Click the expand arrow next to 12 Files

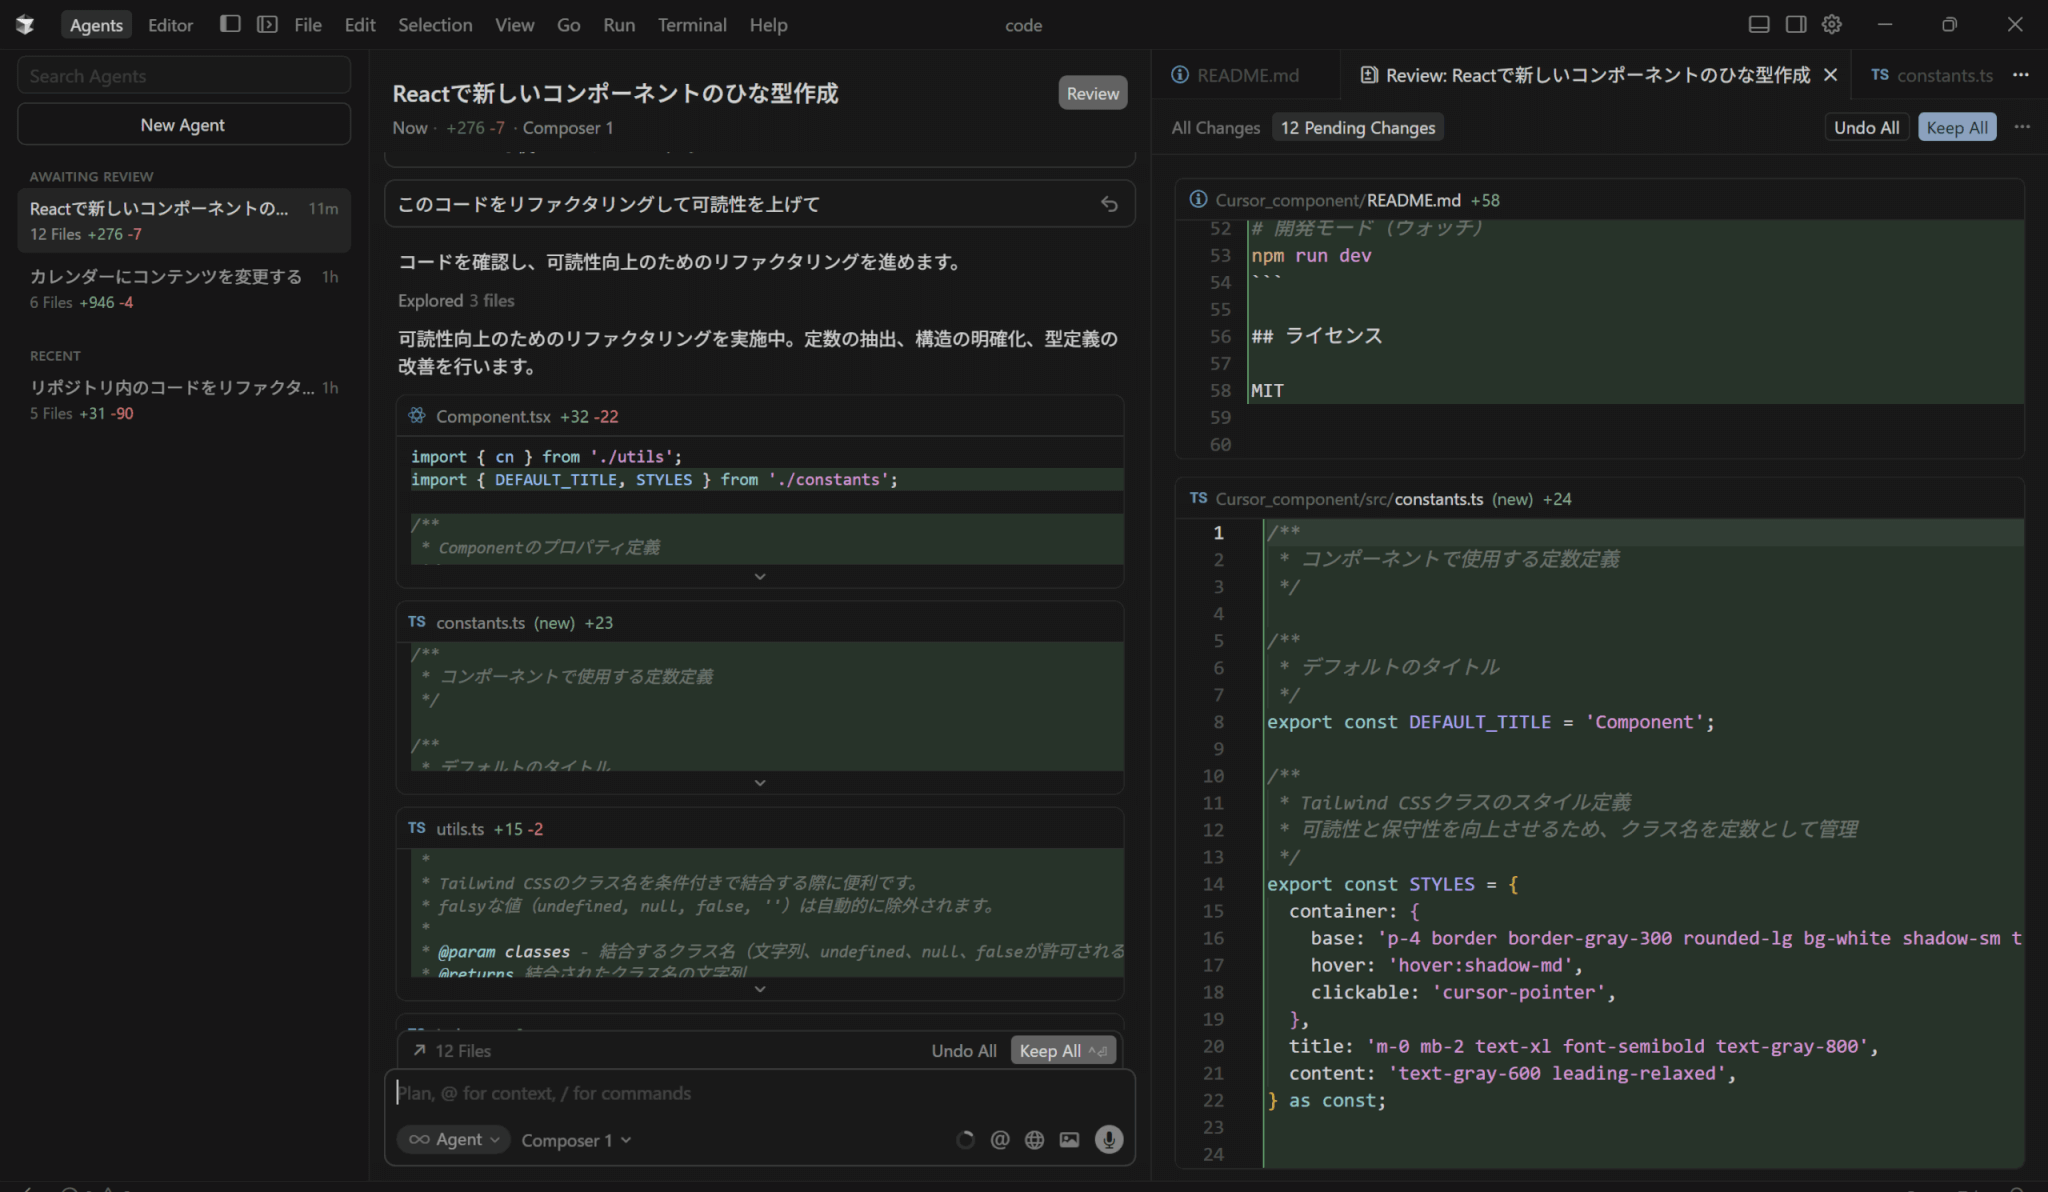(x=420, y=1050)
